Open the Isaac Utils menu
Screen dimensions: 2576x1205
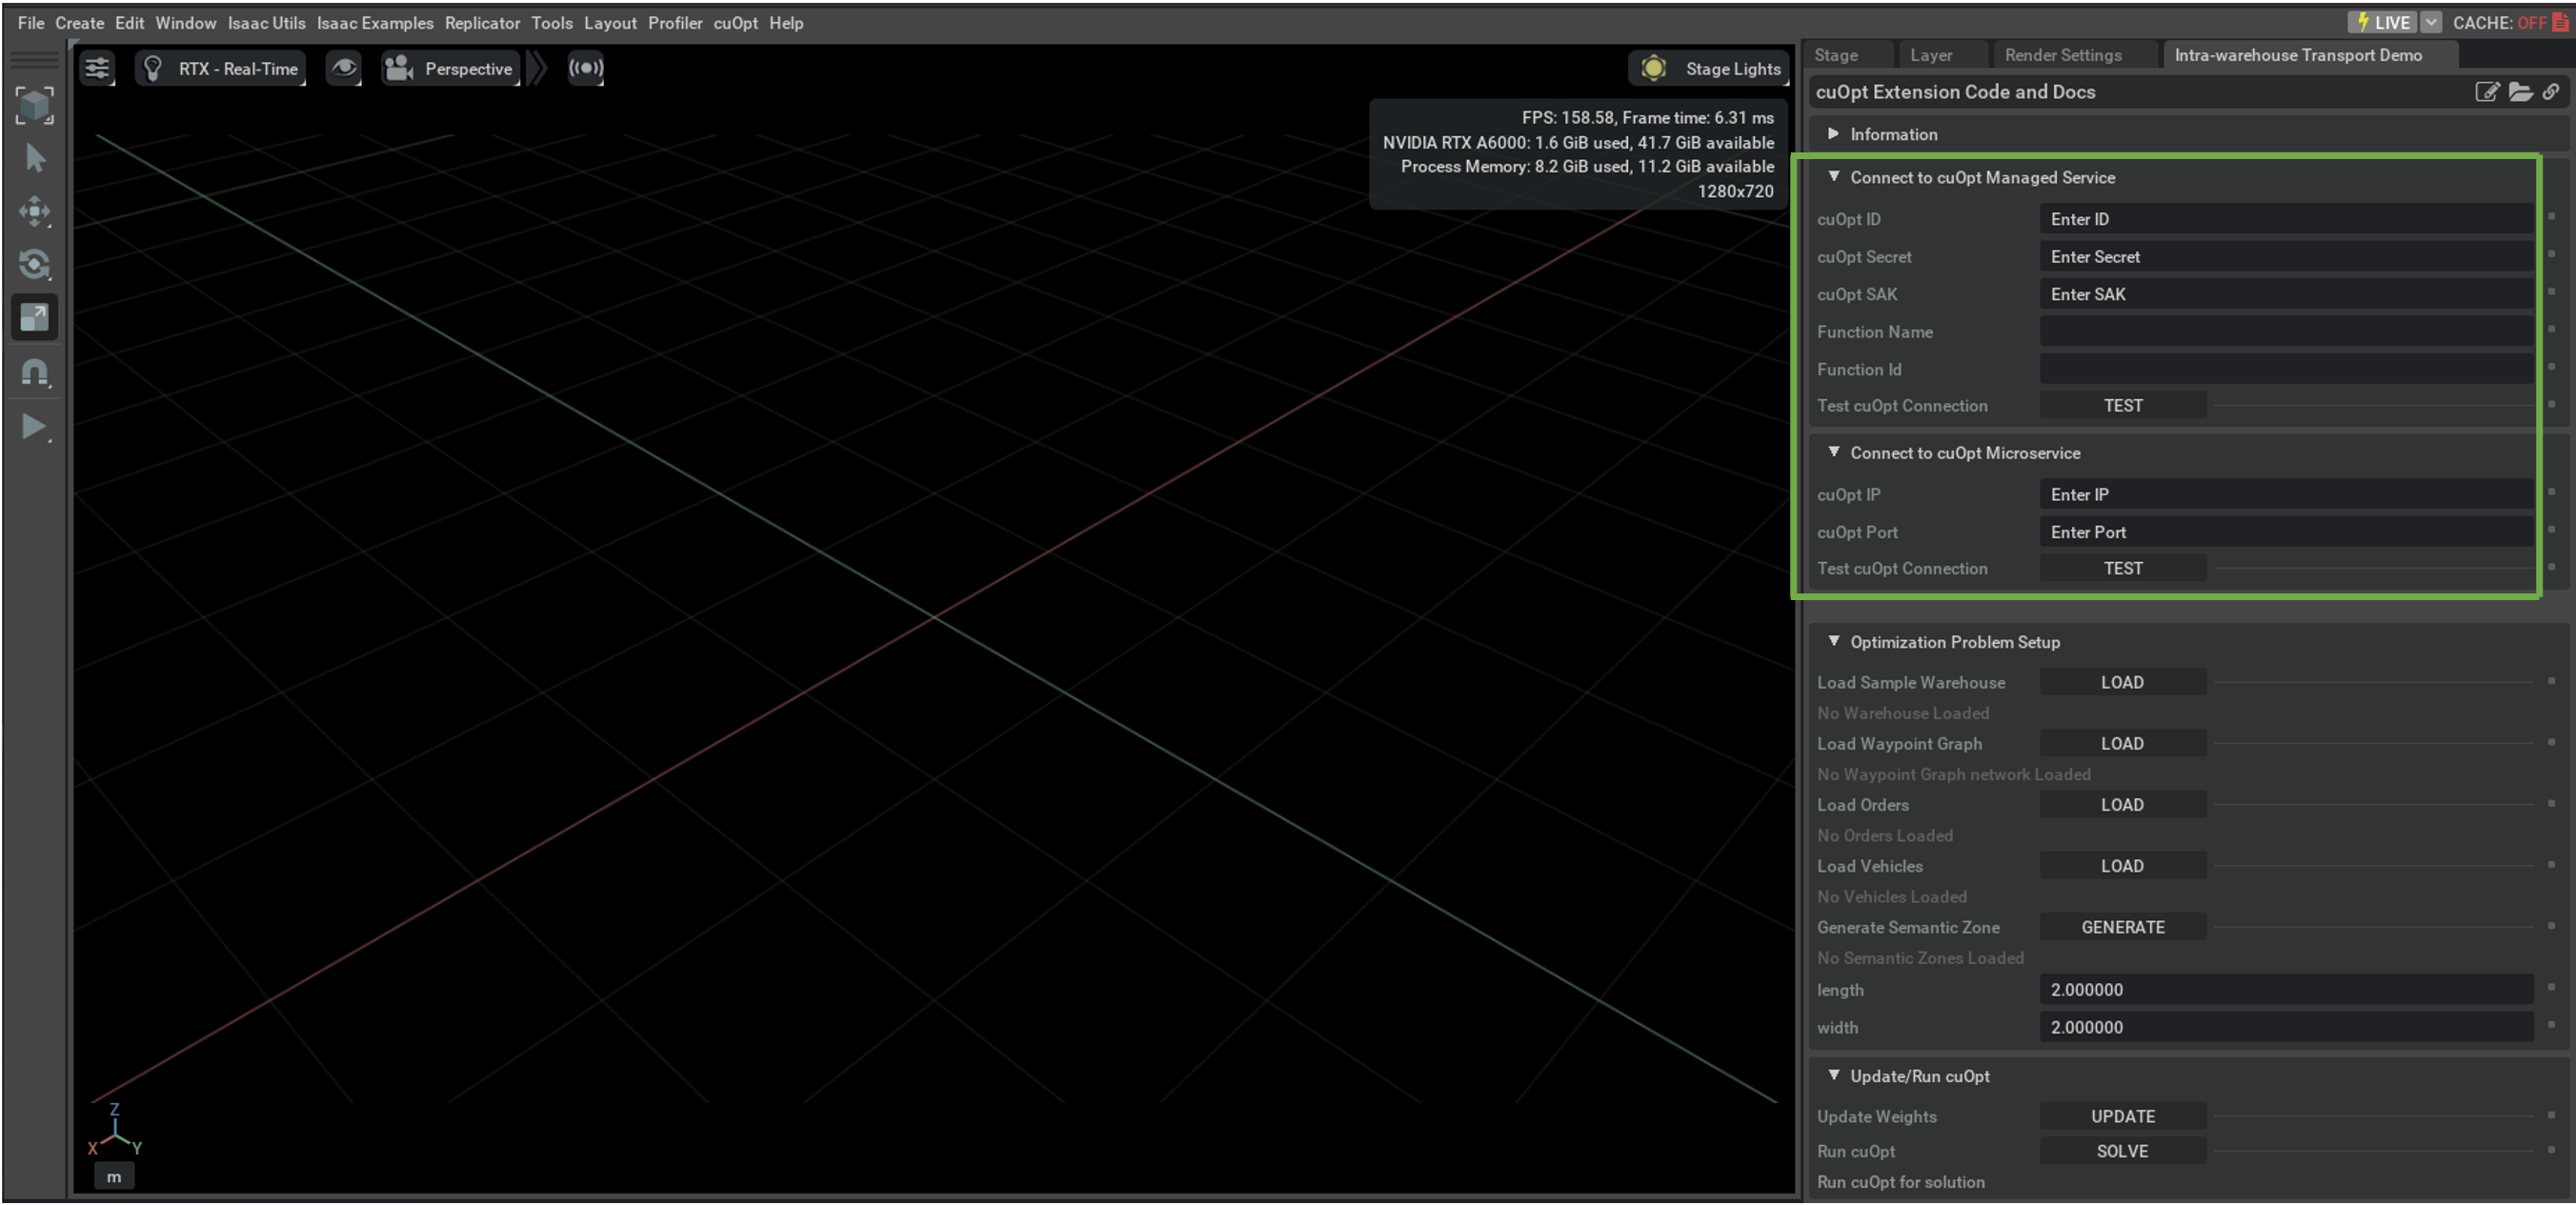[x=266, y=22]
